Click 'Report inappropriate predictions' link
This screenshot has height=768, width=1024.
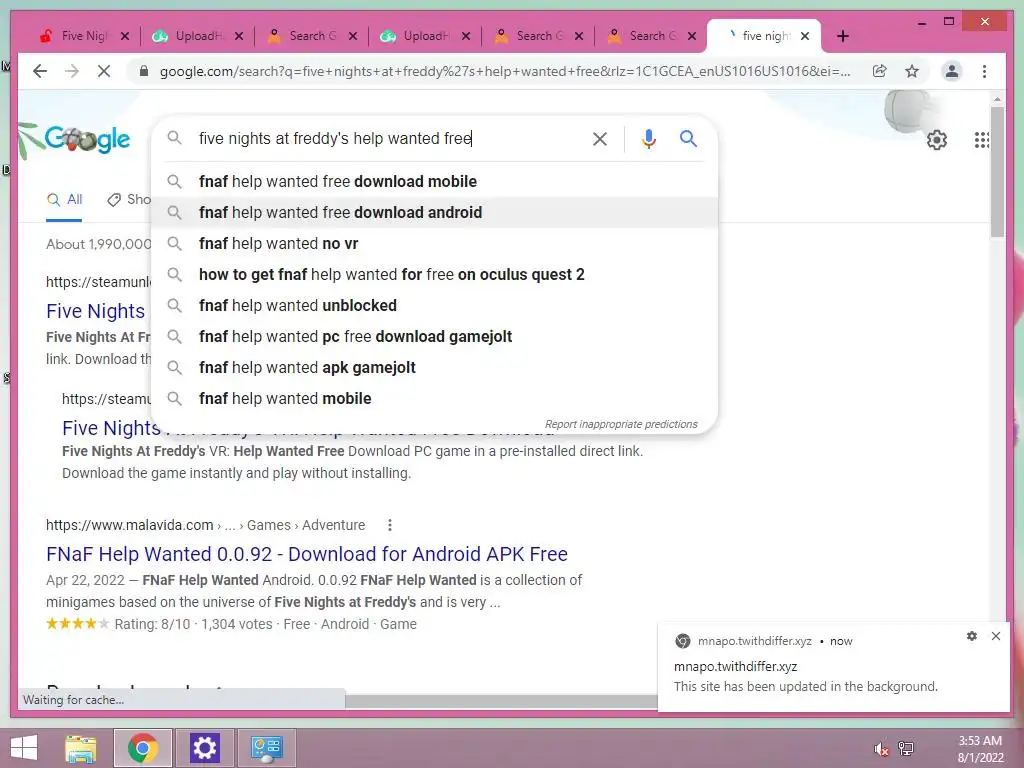pos(621,424)
